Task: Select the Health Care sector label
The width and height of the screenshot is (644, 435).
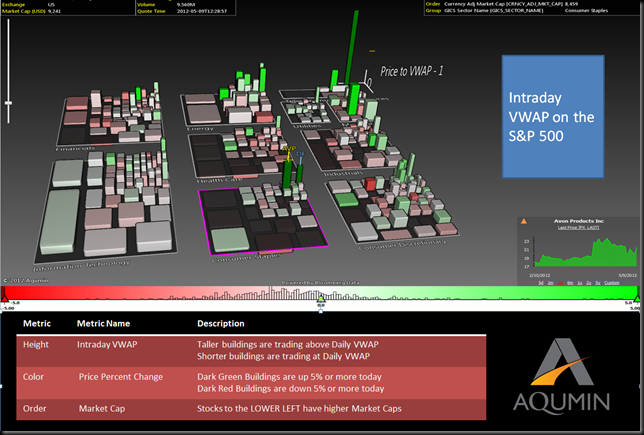Action: [x=219, y=180]
